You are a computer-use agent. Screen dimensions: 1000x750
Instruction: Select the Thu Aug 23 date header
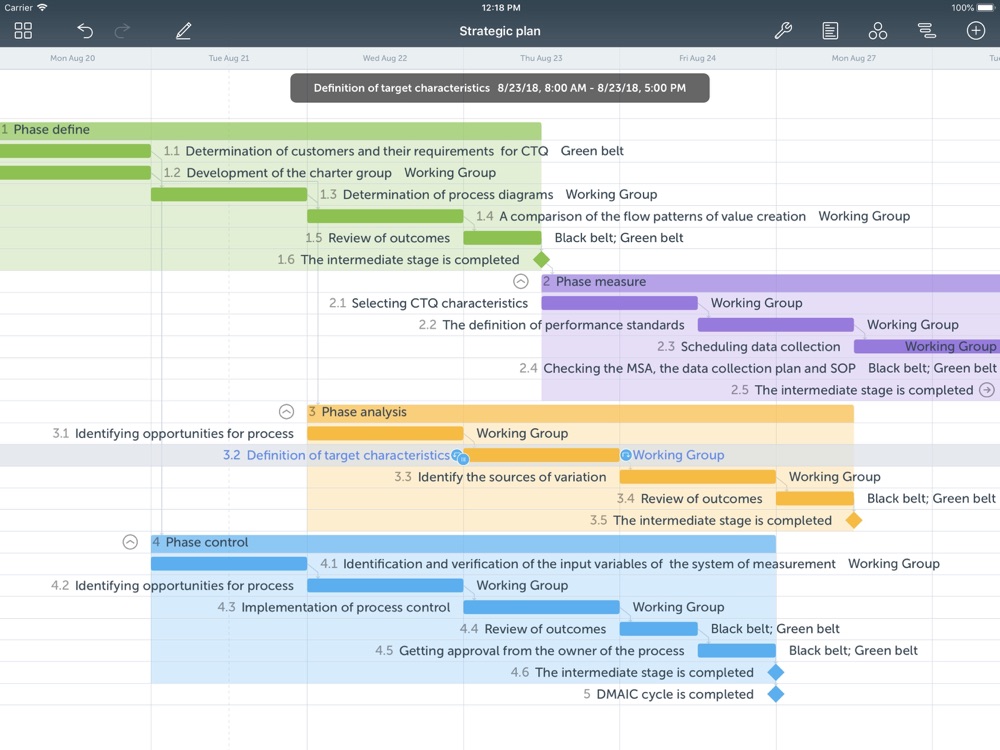[541, 58]
